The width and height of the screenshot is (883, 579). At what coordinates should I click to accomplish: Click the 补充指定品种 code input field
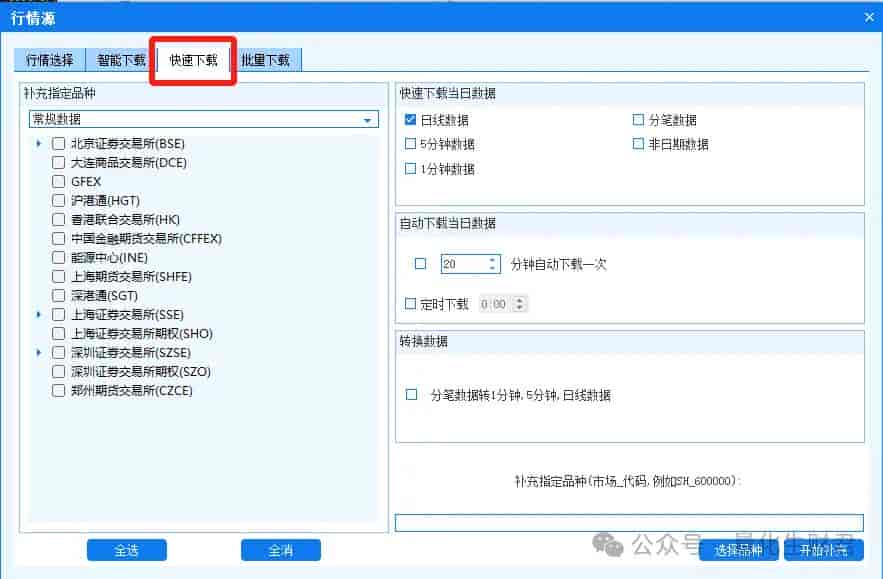coord(629,523)
